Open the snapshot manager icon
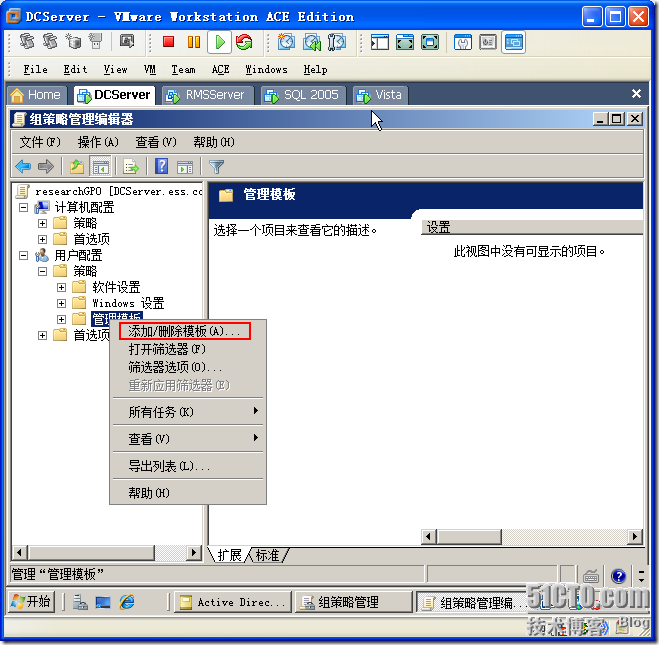This screenshot has height=645, width=659. [x=337, y=42]
